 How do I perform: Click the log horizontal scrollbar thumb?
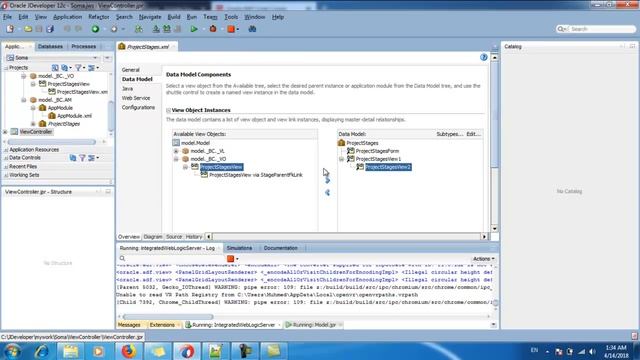[168, 317]
